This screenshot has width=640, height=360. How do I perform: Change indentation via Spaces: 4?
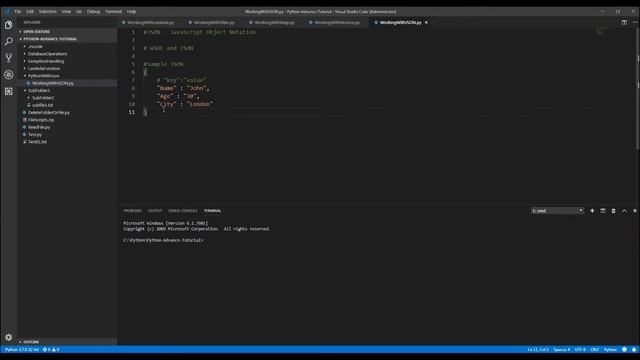pyautogui.click(x=562, y=349)
